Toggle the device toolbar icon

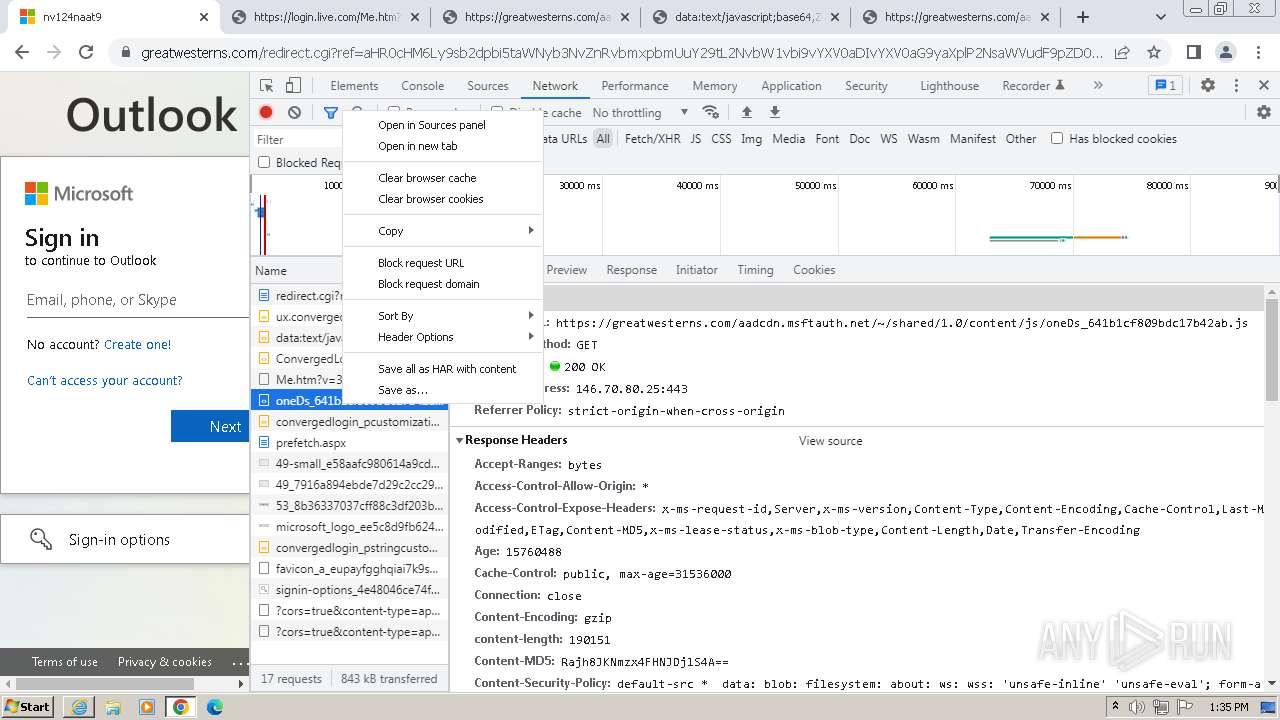[x=293, y=86]
